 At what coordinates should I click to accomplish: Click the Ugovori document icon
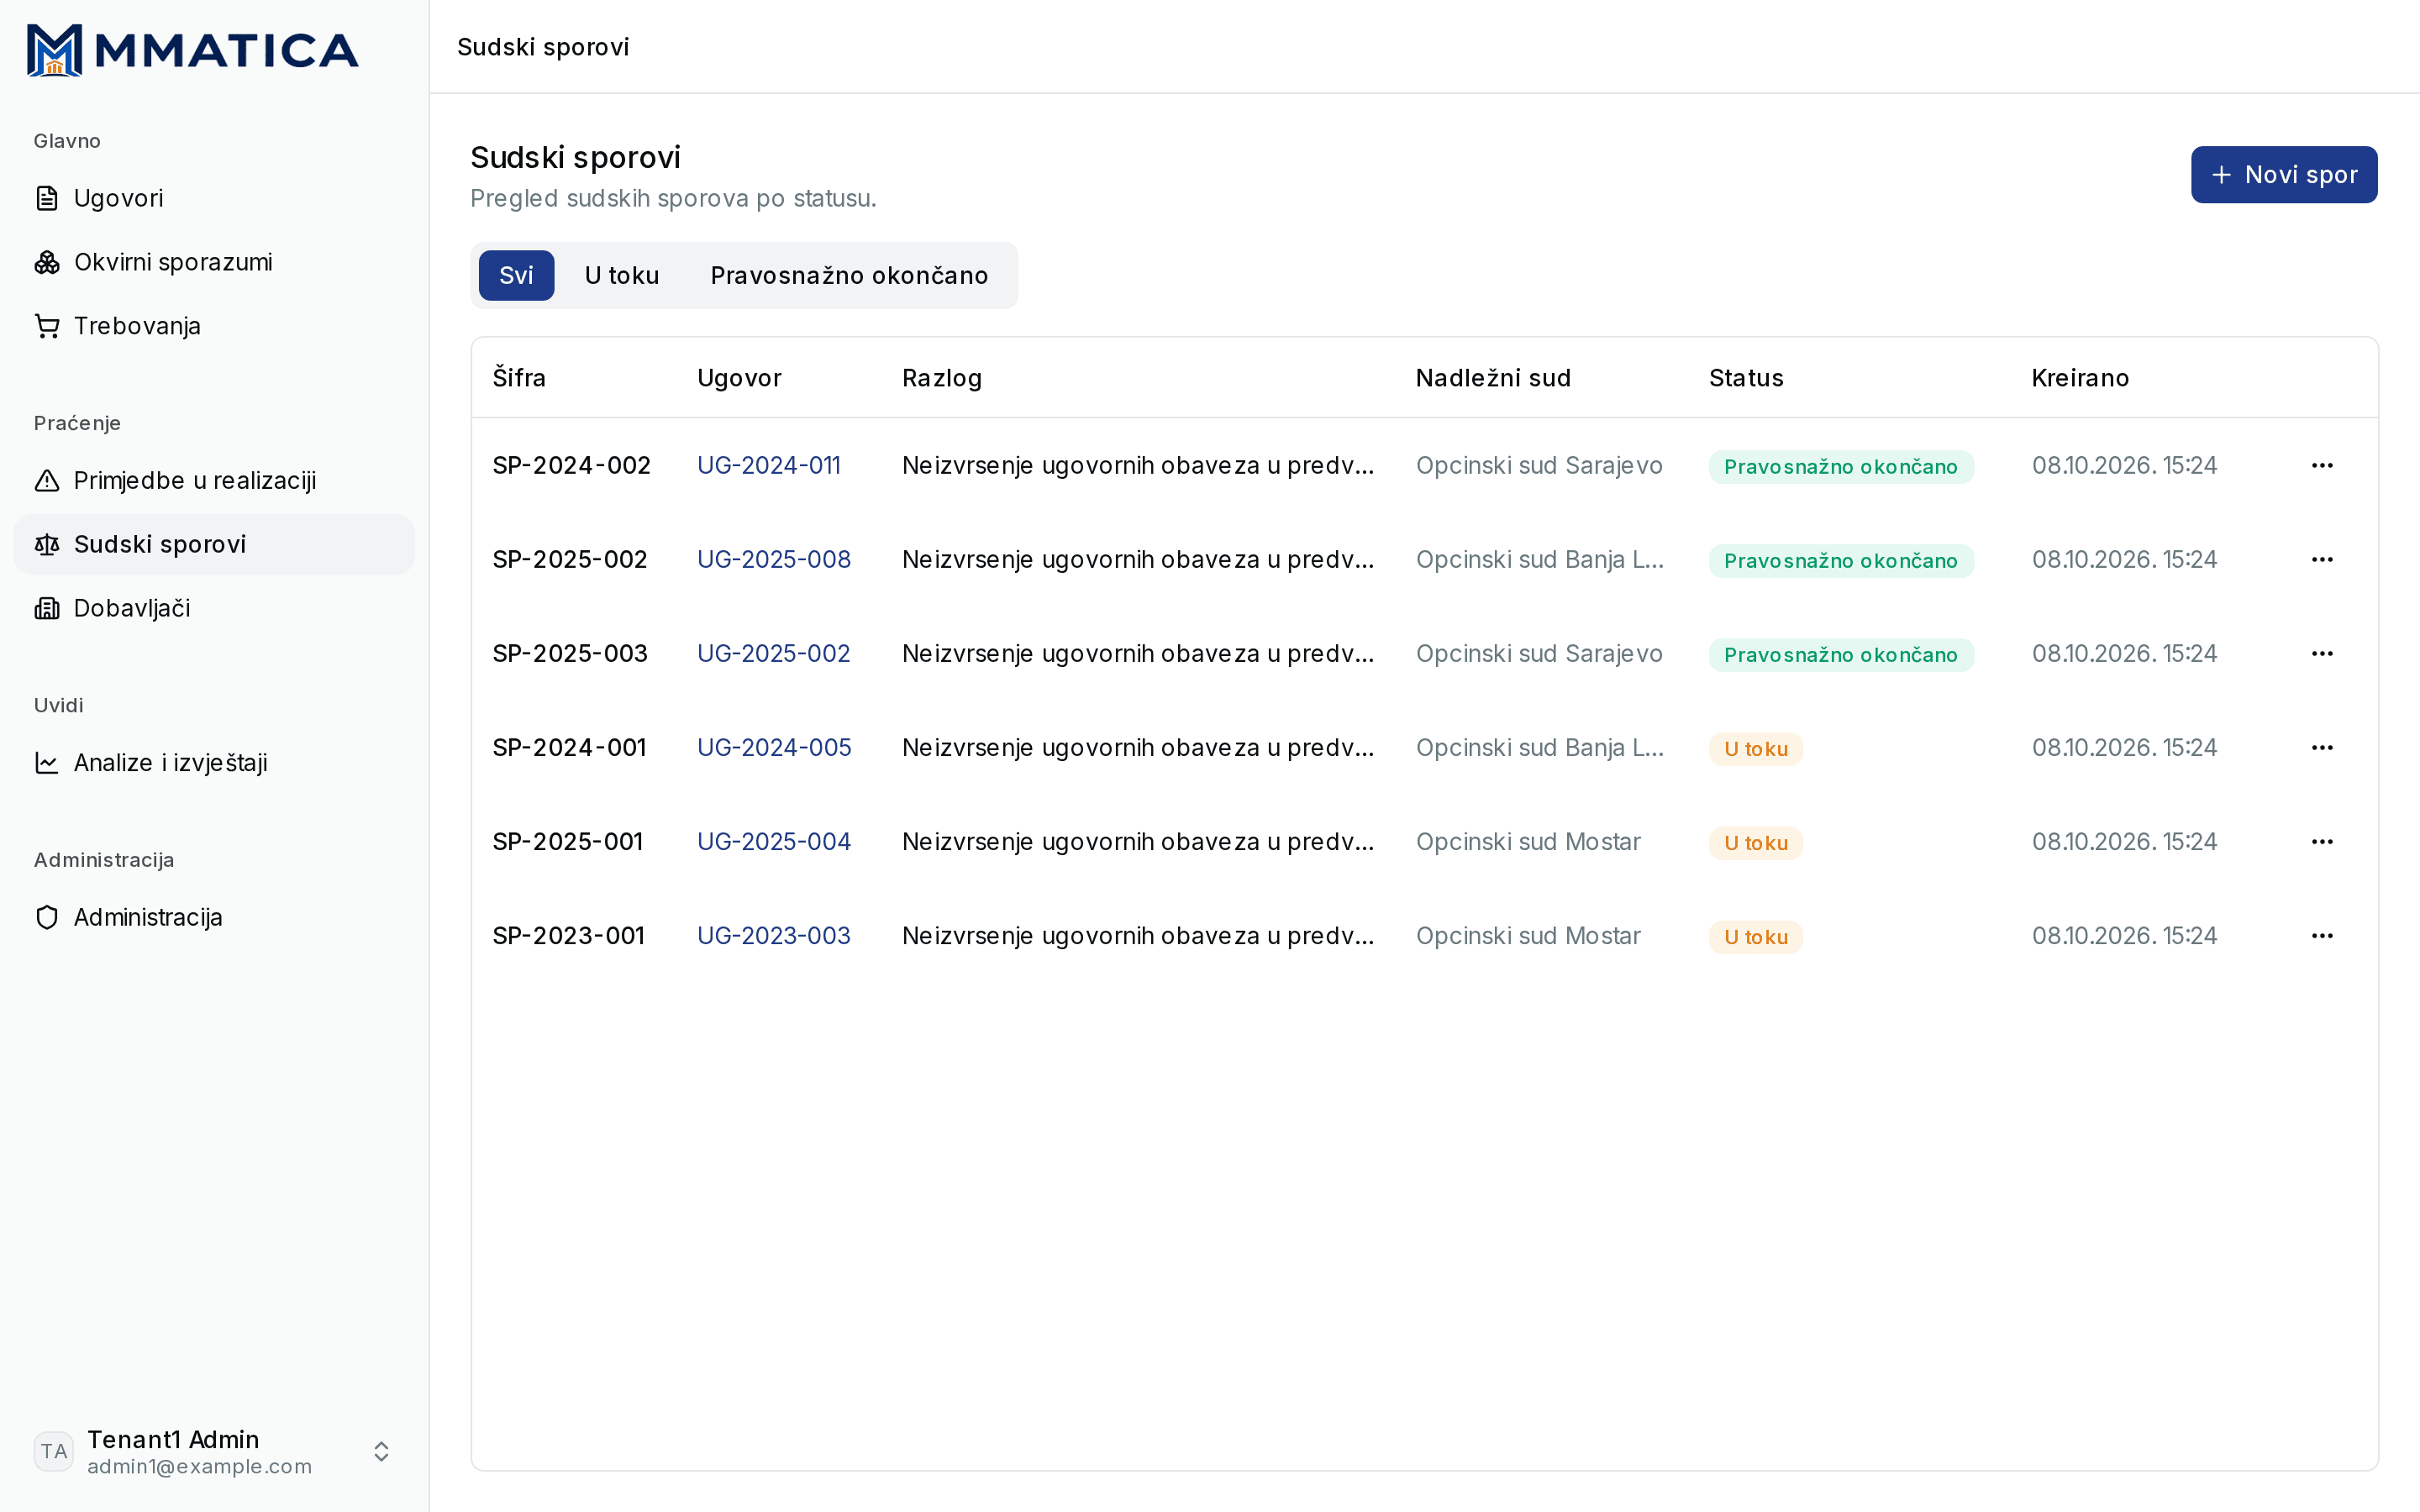[x=47, y=198]
